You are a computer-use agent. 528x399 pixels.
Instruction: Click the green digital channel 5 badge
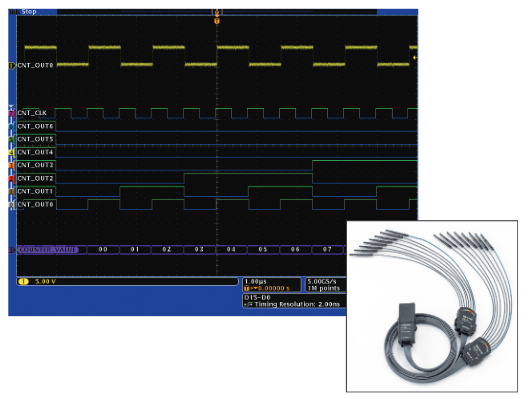(12, 139)
